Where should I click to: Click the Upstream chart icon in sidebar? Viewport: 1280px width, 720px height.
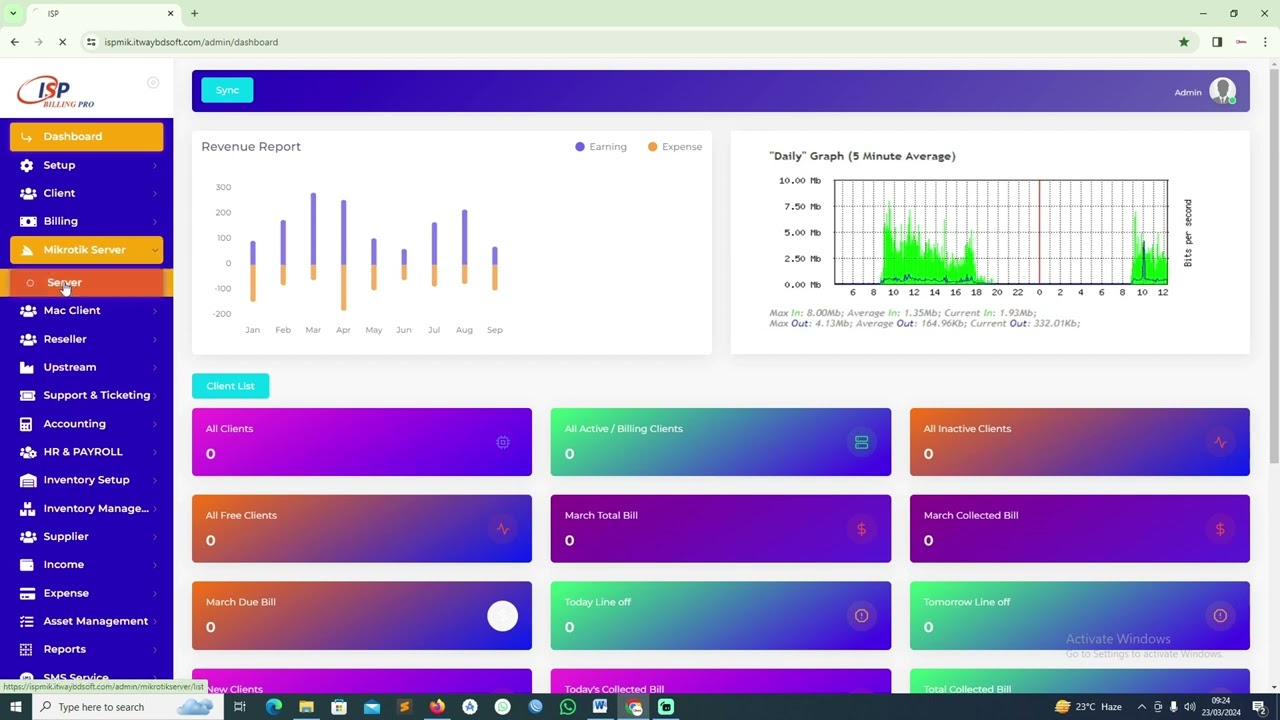pyautogui.click(x=27, y=367)
